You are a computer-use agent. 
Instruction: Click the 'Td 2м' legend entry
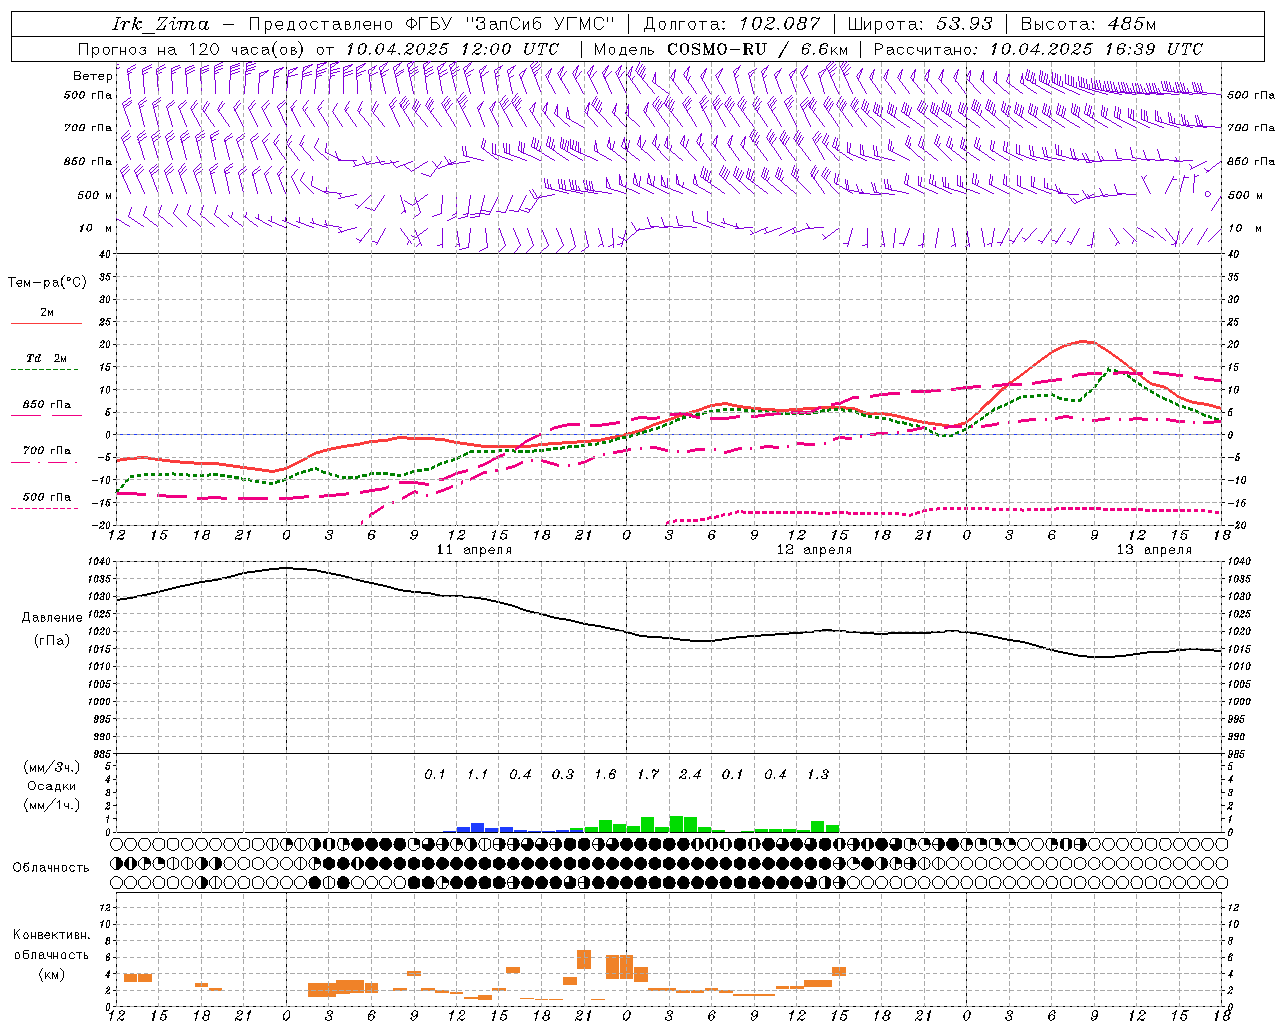click(x=47, y=358)
